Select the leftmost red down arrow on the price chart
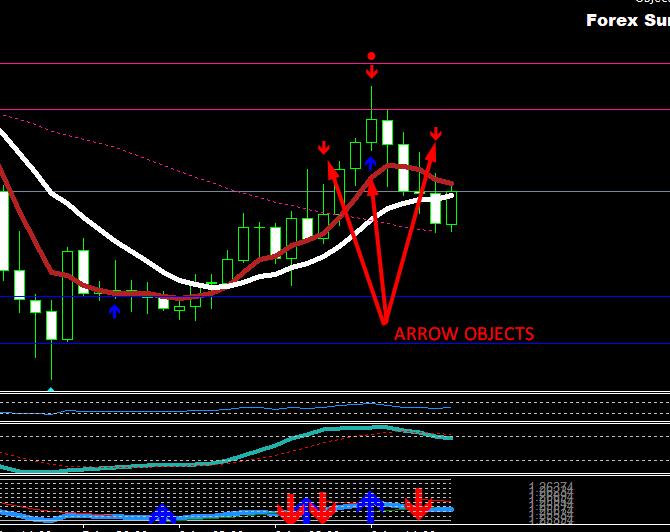The width and height of the screenshot is (670, 532). click(324, 148)
